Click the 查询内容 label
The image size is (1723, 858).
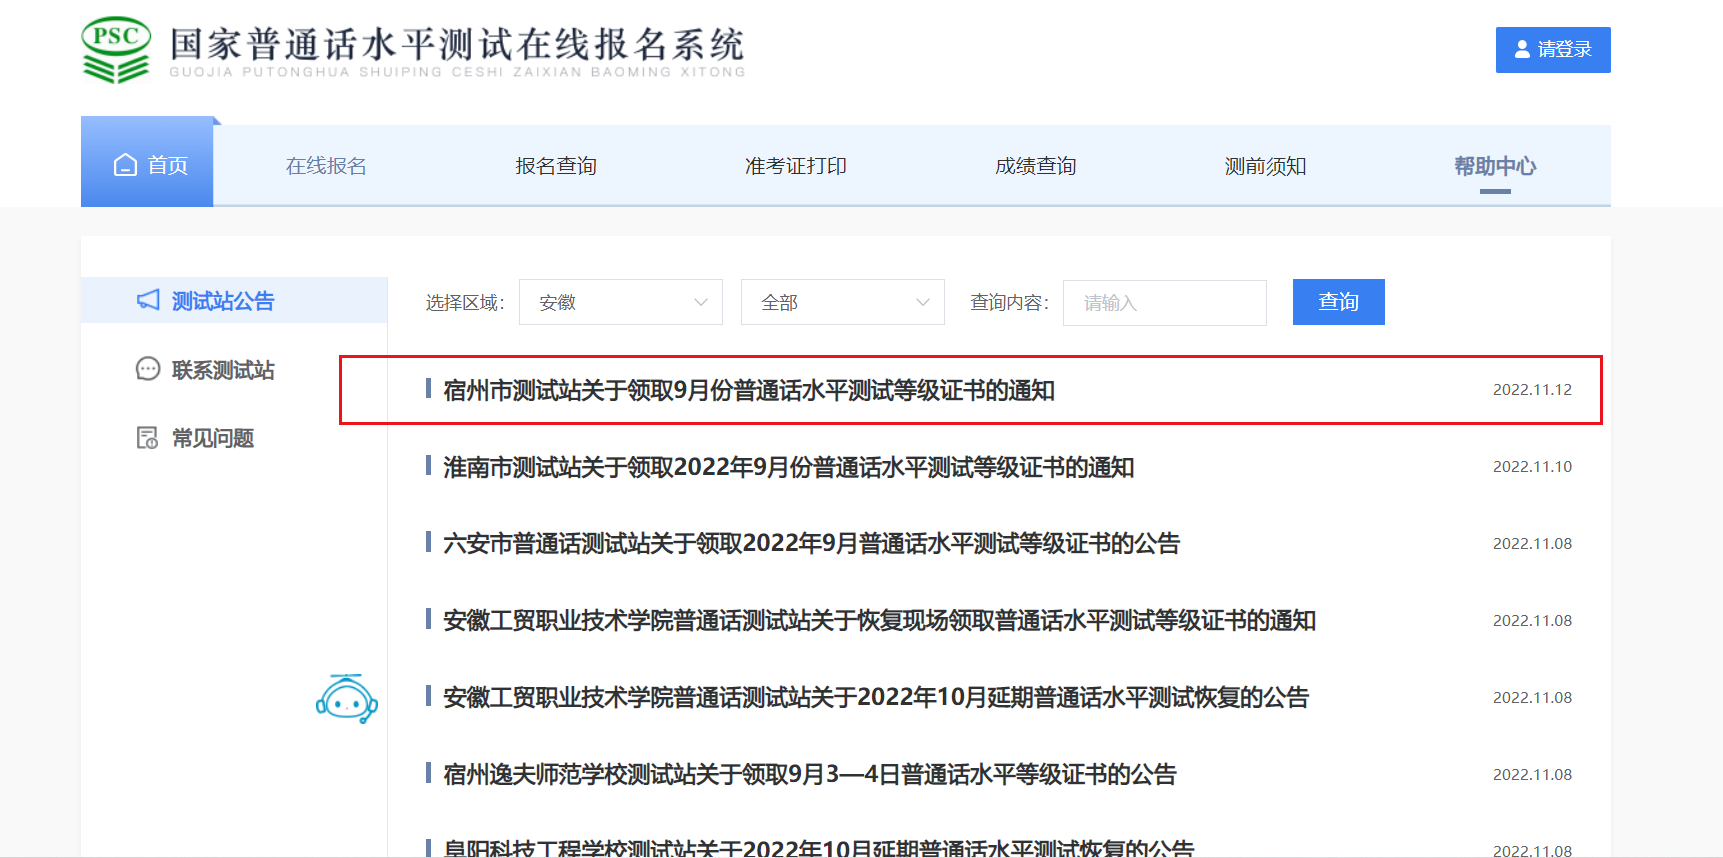[x=1010, y=303]
